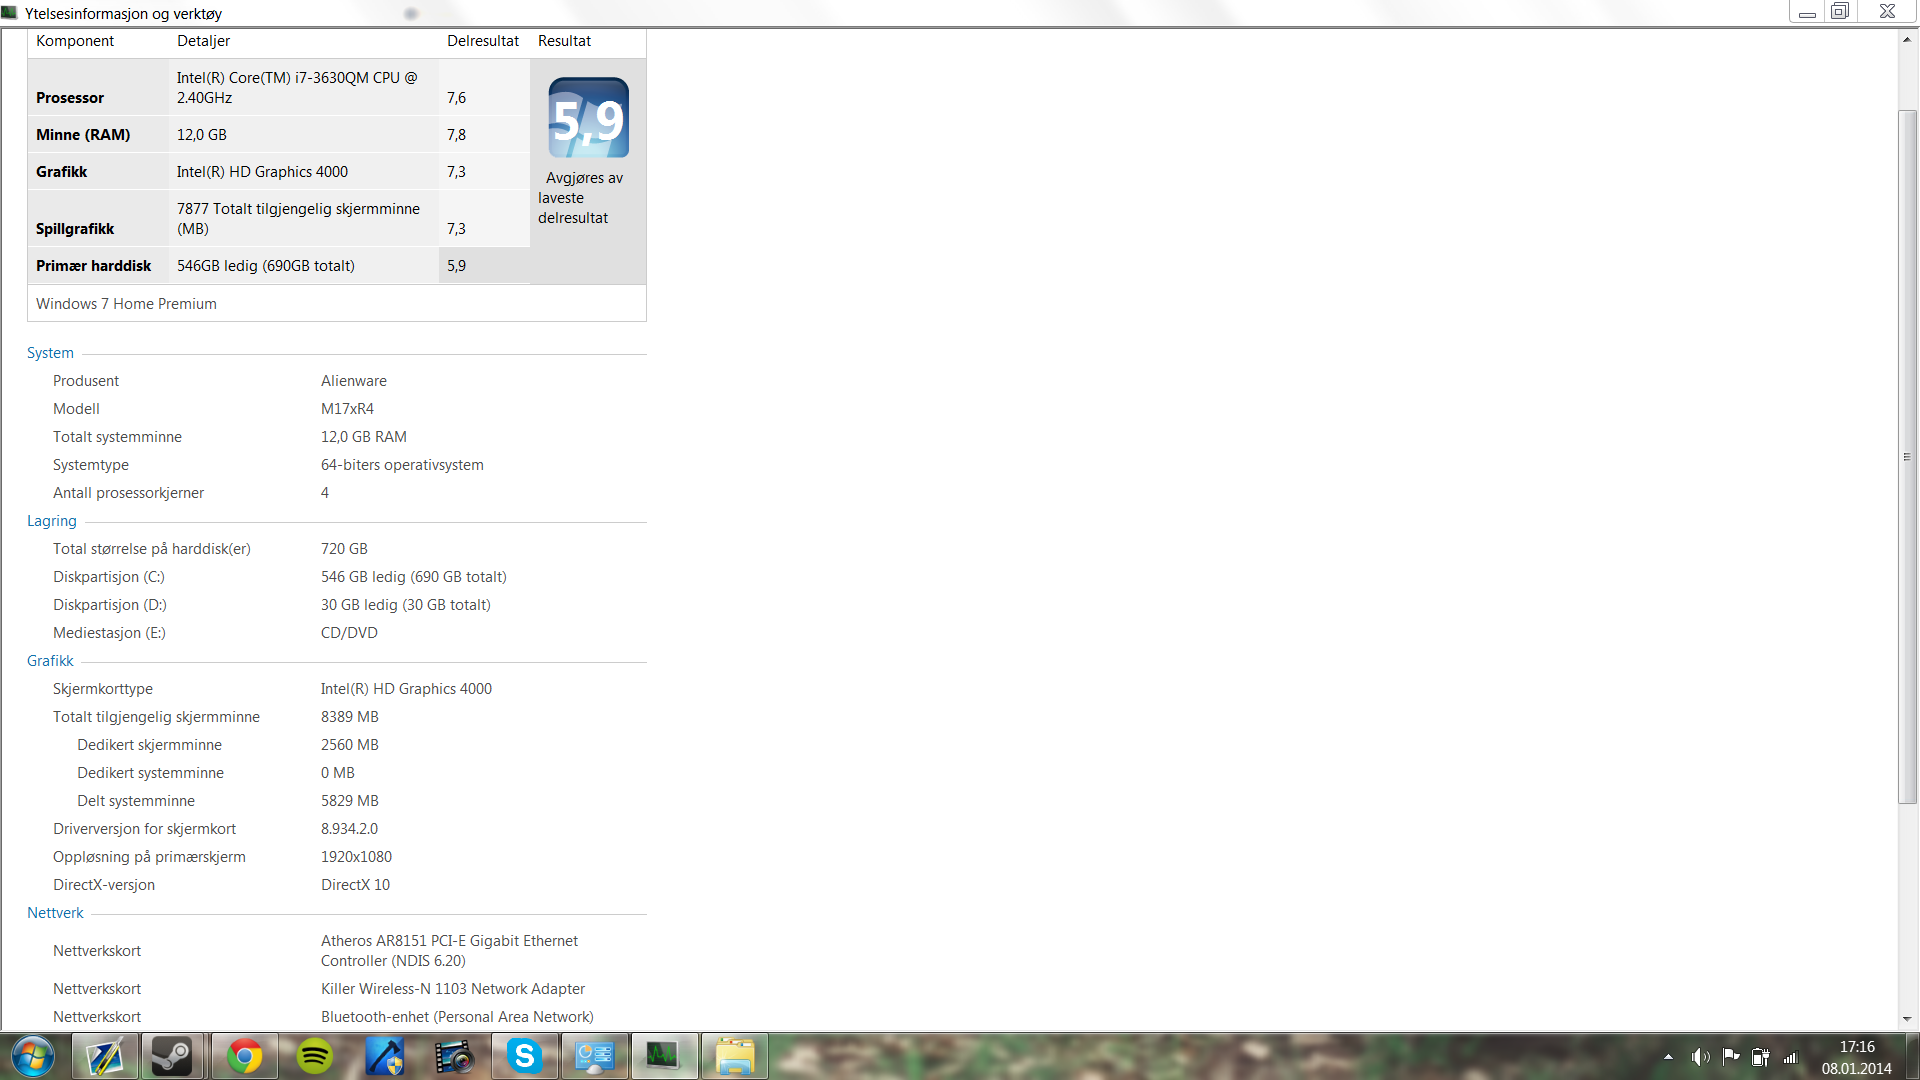
Task: Click the Action Center flag icon
Action: [x=1731, y=1057]
